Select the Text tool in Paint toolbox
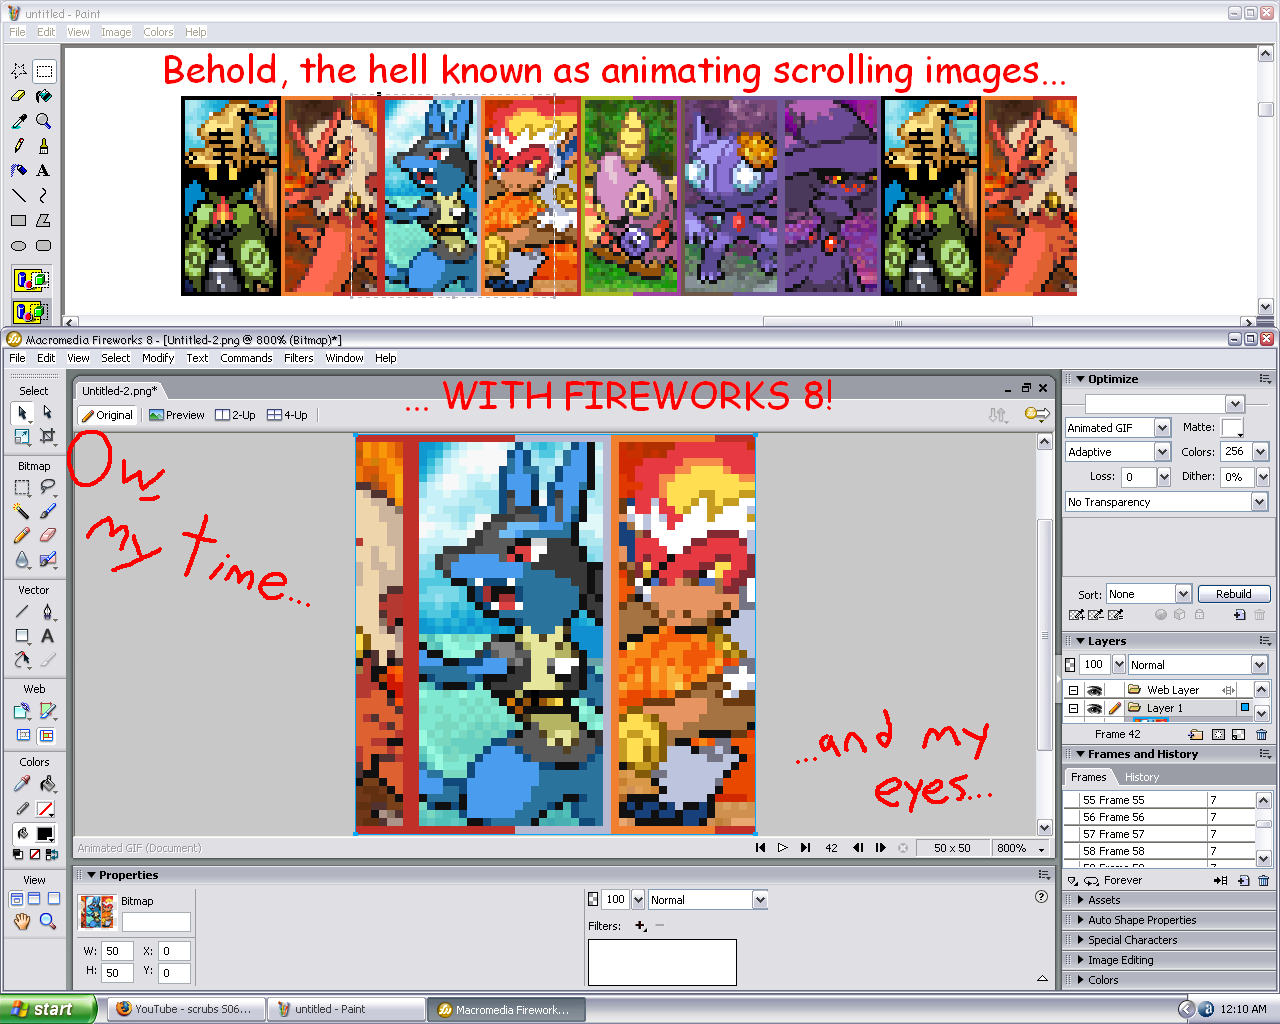 (43, 171)
